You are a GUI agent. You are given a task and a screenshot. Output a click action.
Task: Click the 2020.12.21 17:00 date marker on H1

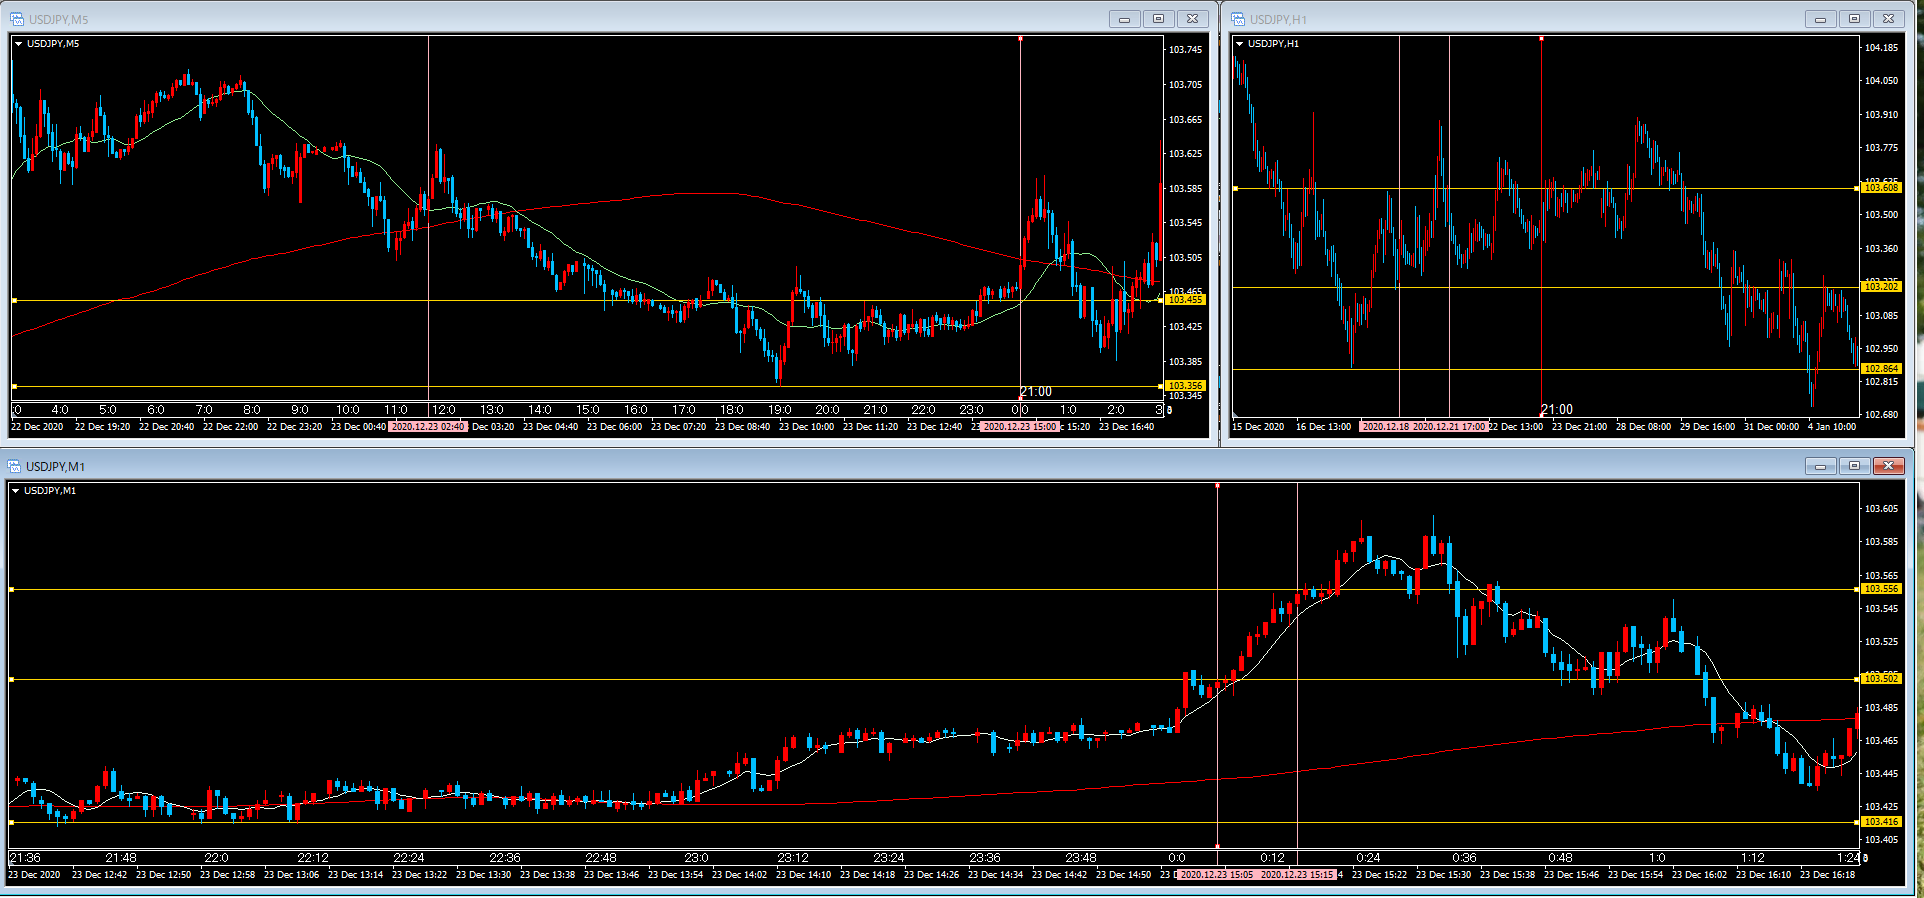coord(1449,427)
